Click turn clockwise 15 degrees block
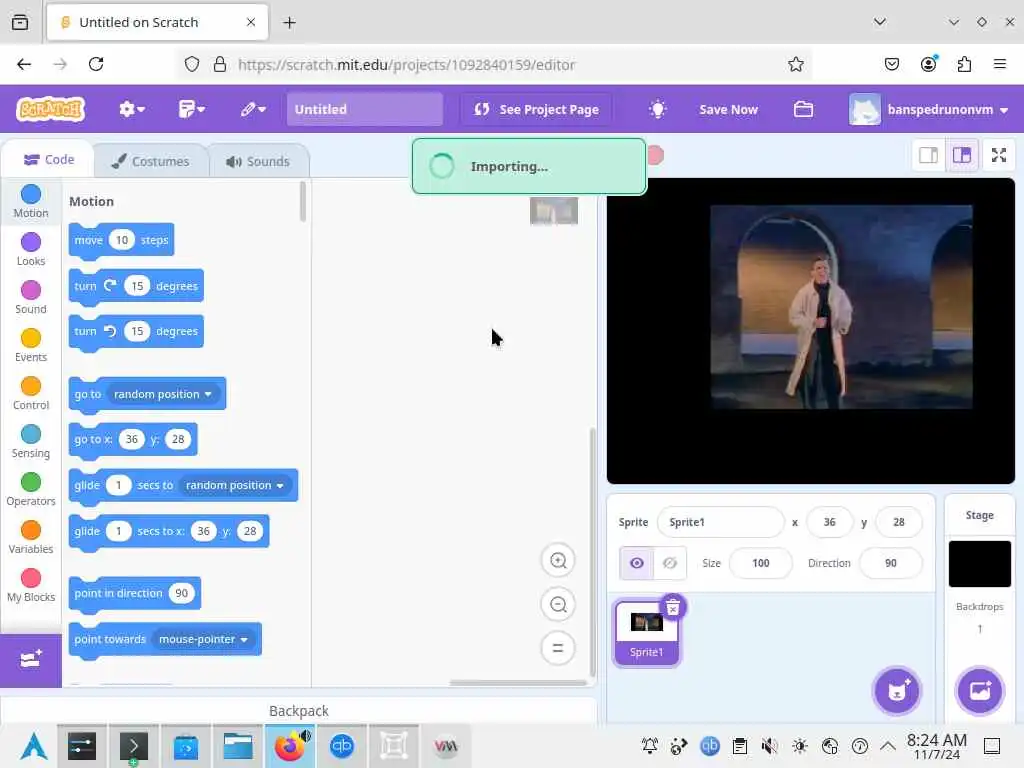This screenshot has height=768, width=1024. click(x=136, y=286)
